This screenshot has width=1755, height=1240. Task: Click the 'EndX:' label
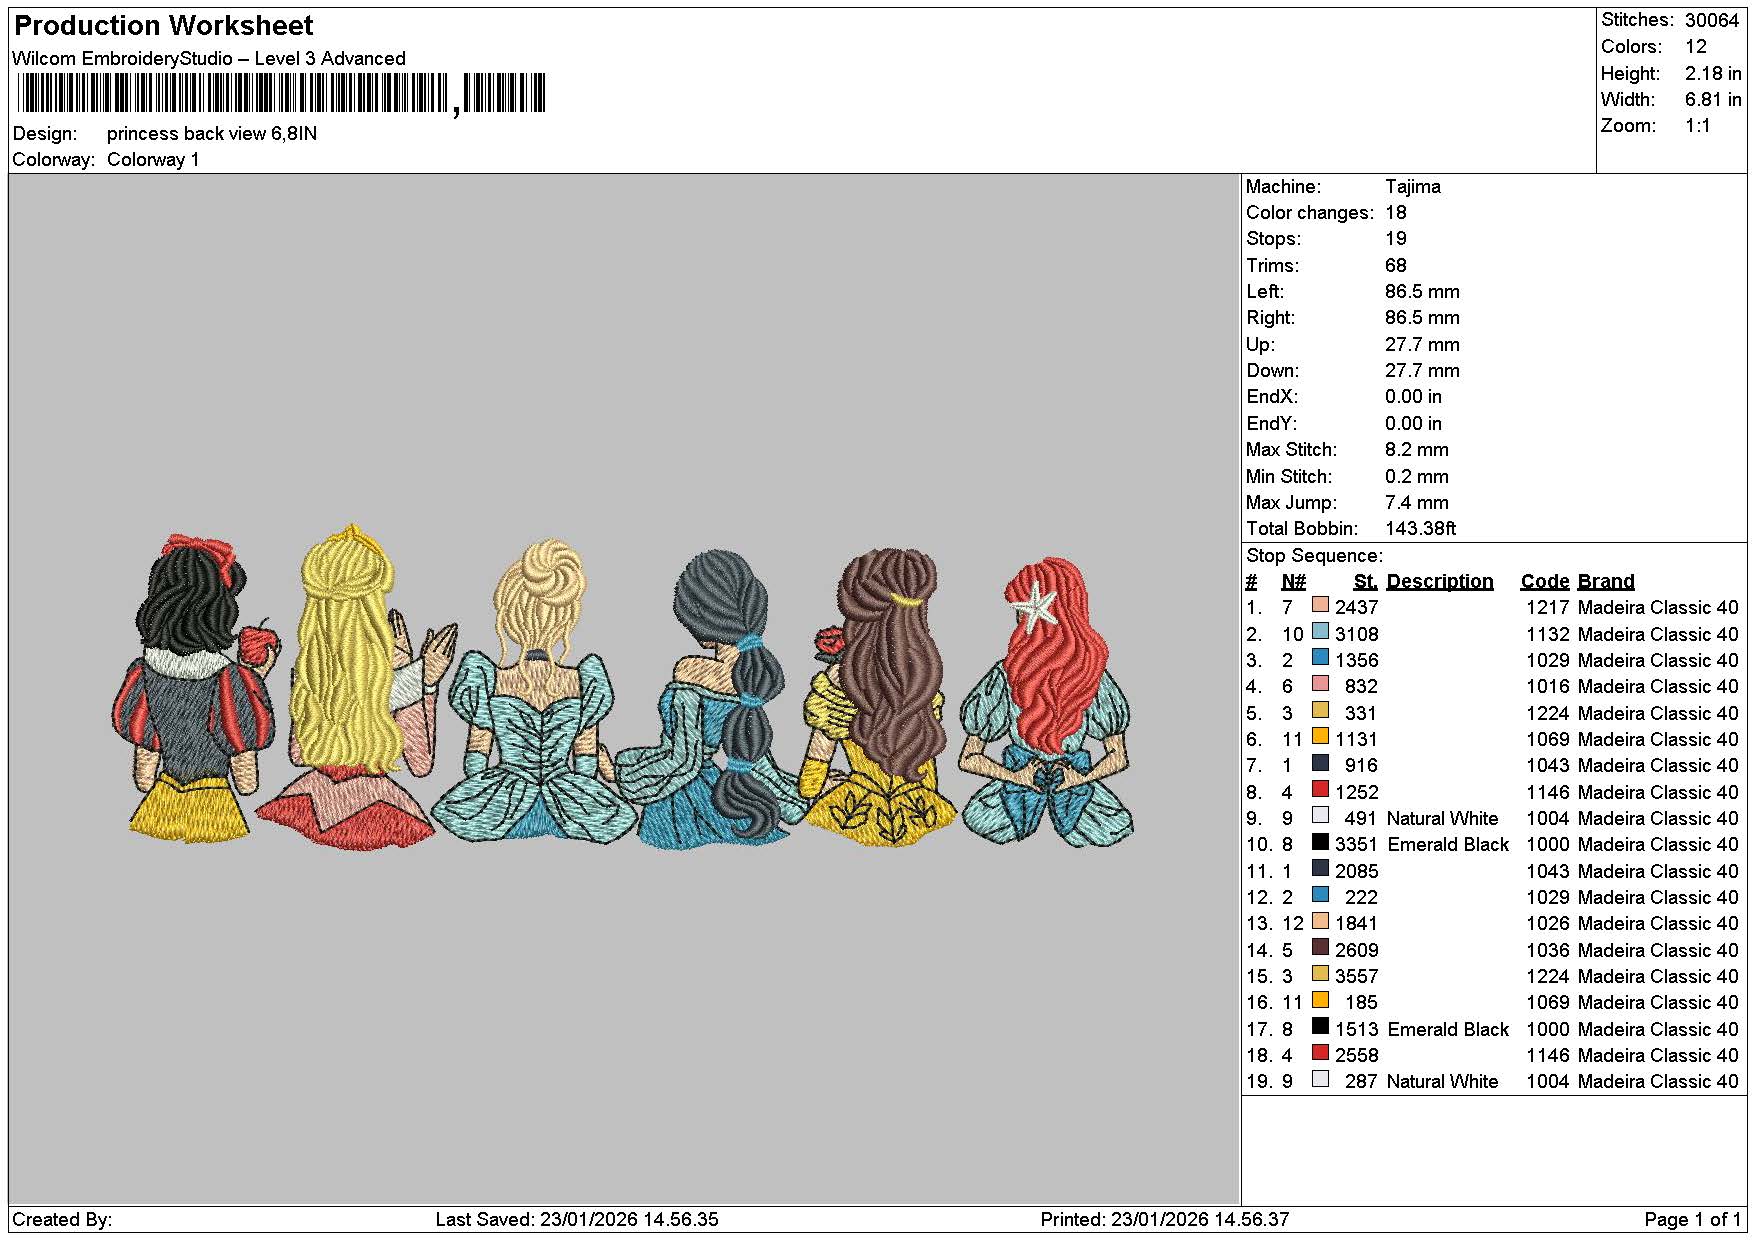click(x=1272, y=396)
